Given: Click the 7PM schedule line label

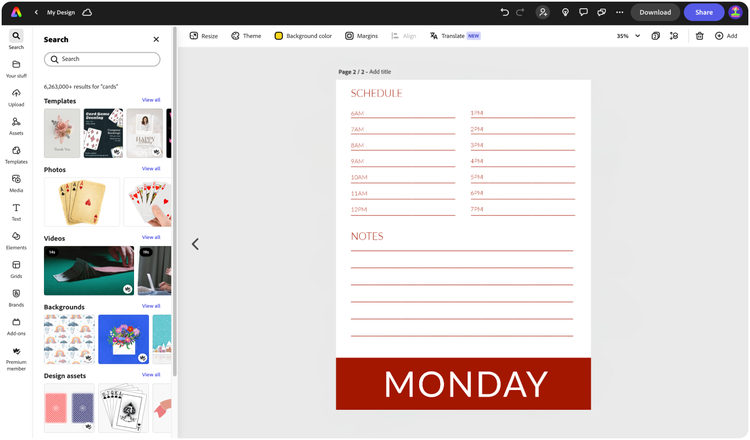Looking at the screenshot, I should (477, 209).
